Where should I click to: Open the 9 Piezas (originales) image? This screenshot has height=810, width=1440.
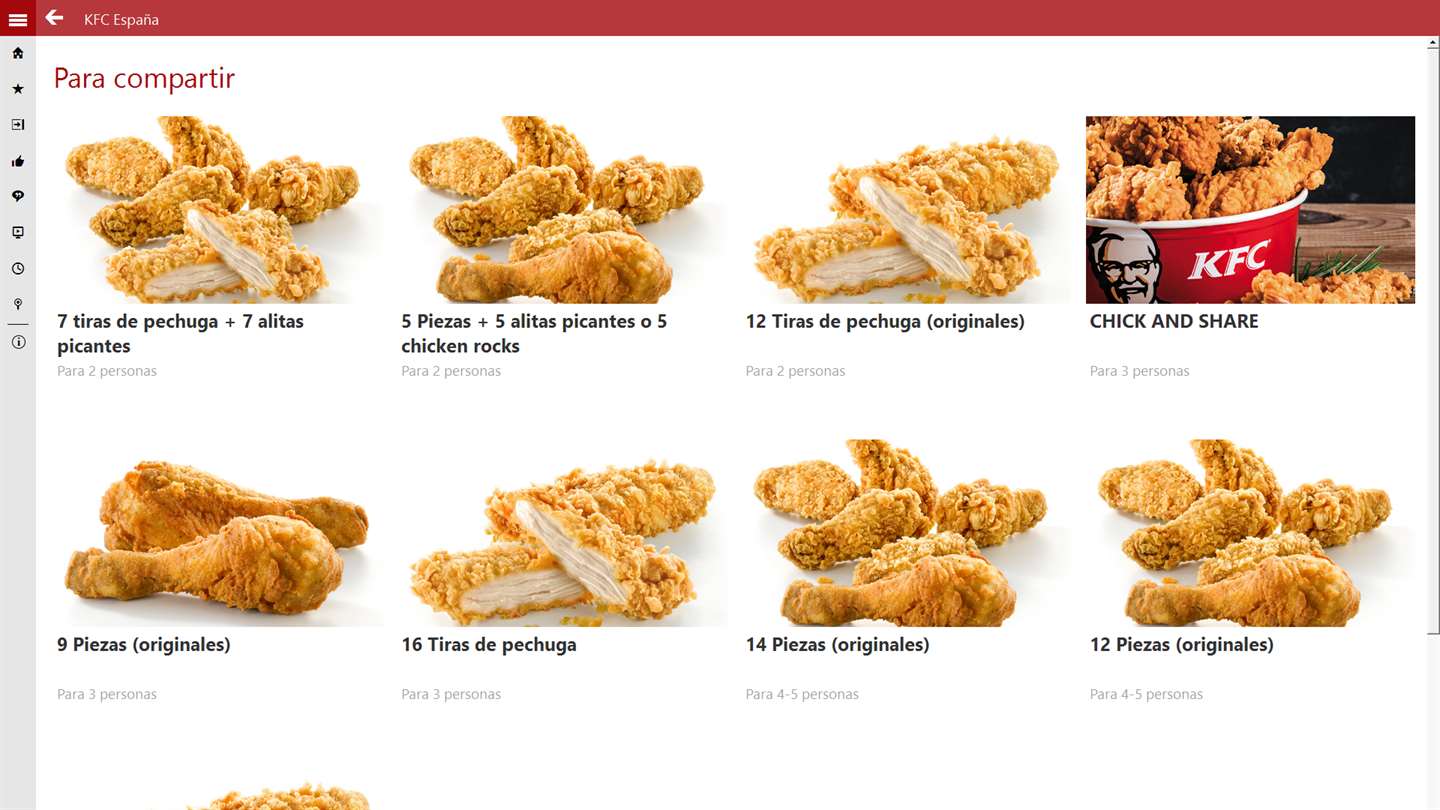pyautogui.click(x=218, y=533)
